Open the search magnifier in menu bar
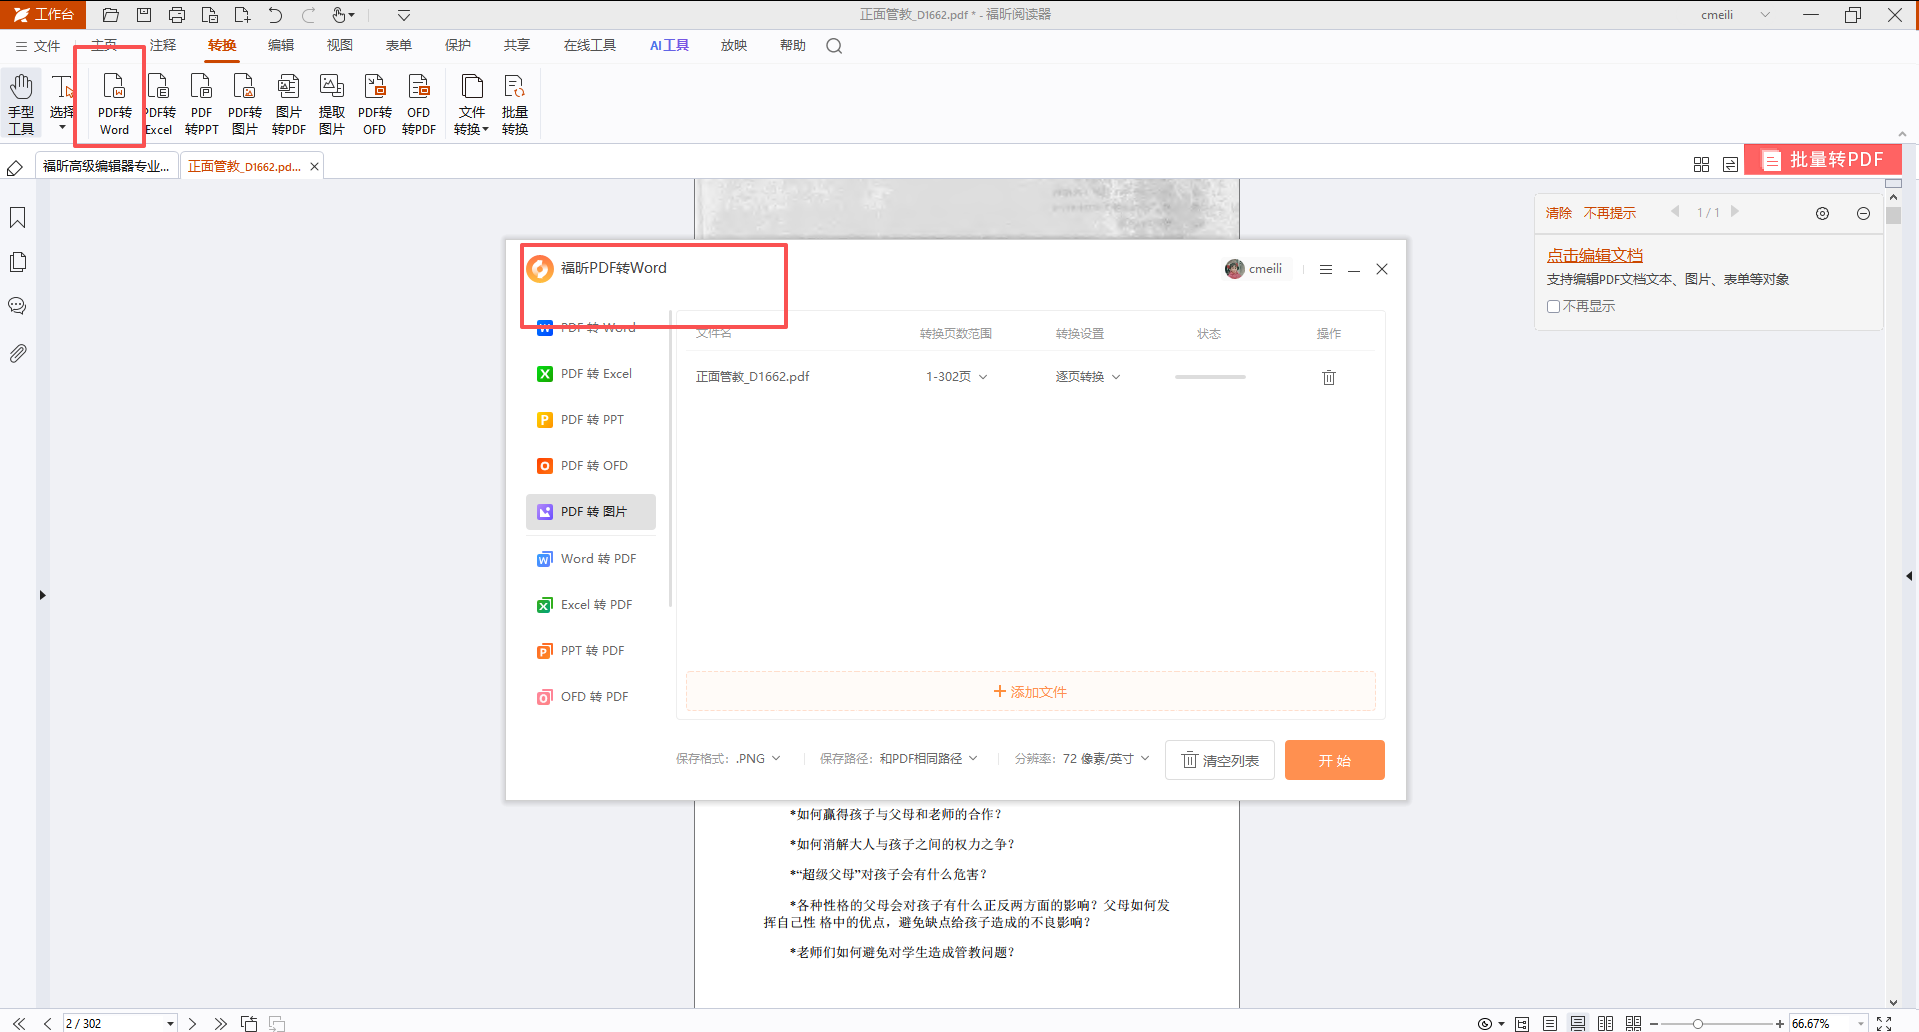The image size is (1919, 1032). tap(834, 46)
